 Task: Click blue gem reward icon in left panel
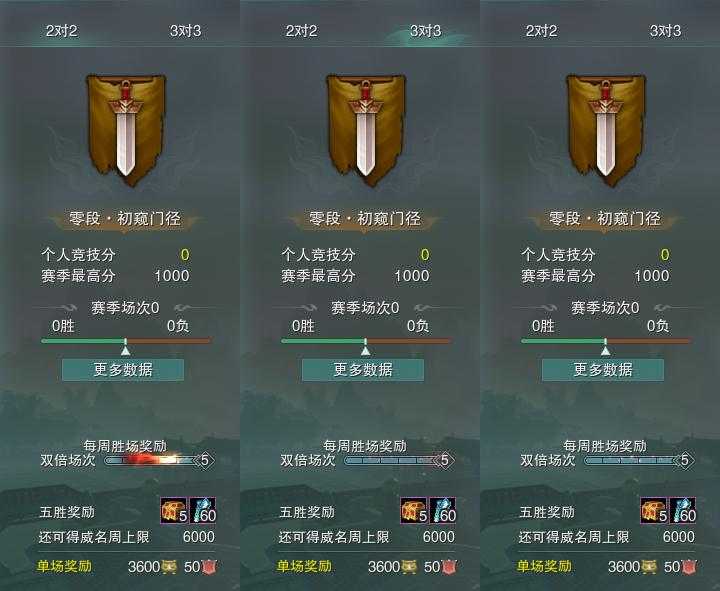[202, 511]
